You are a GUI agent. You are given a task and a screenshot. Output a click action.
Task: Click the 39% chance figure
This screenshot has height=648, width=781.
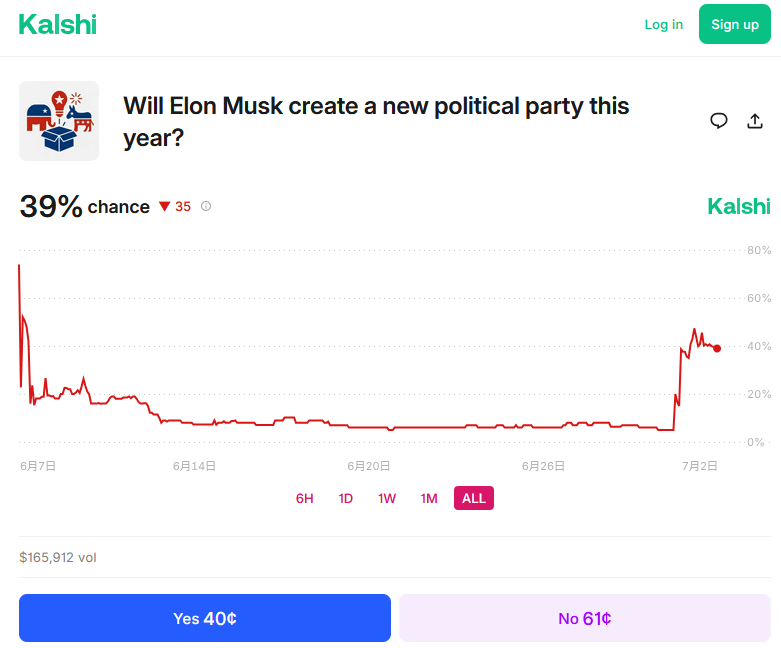pyautogui.click(x=84, y=206)
